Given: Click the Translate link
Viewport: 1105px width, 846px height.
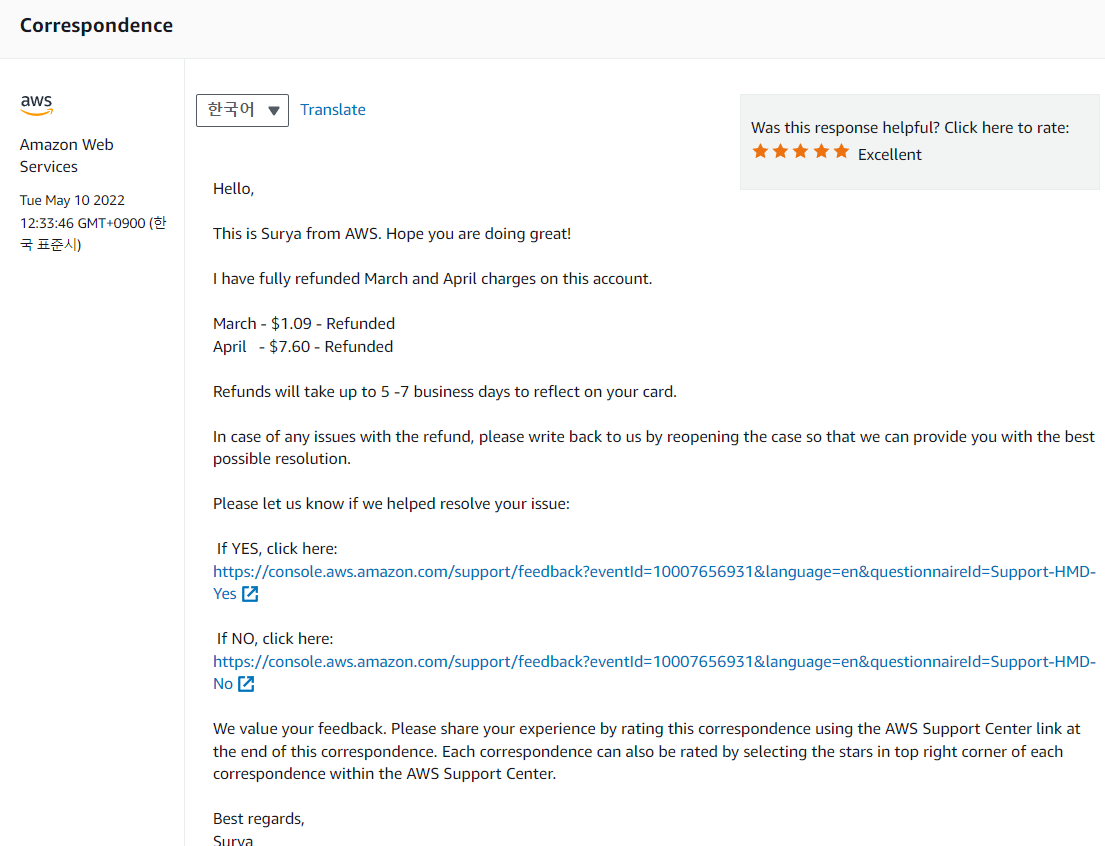Looking at the screenshot, I should [333, 110].
